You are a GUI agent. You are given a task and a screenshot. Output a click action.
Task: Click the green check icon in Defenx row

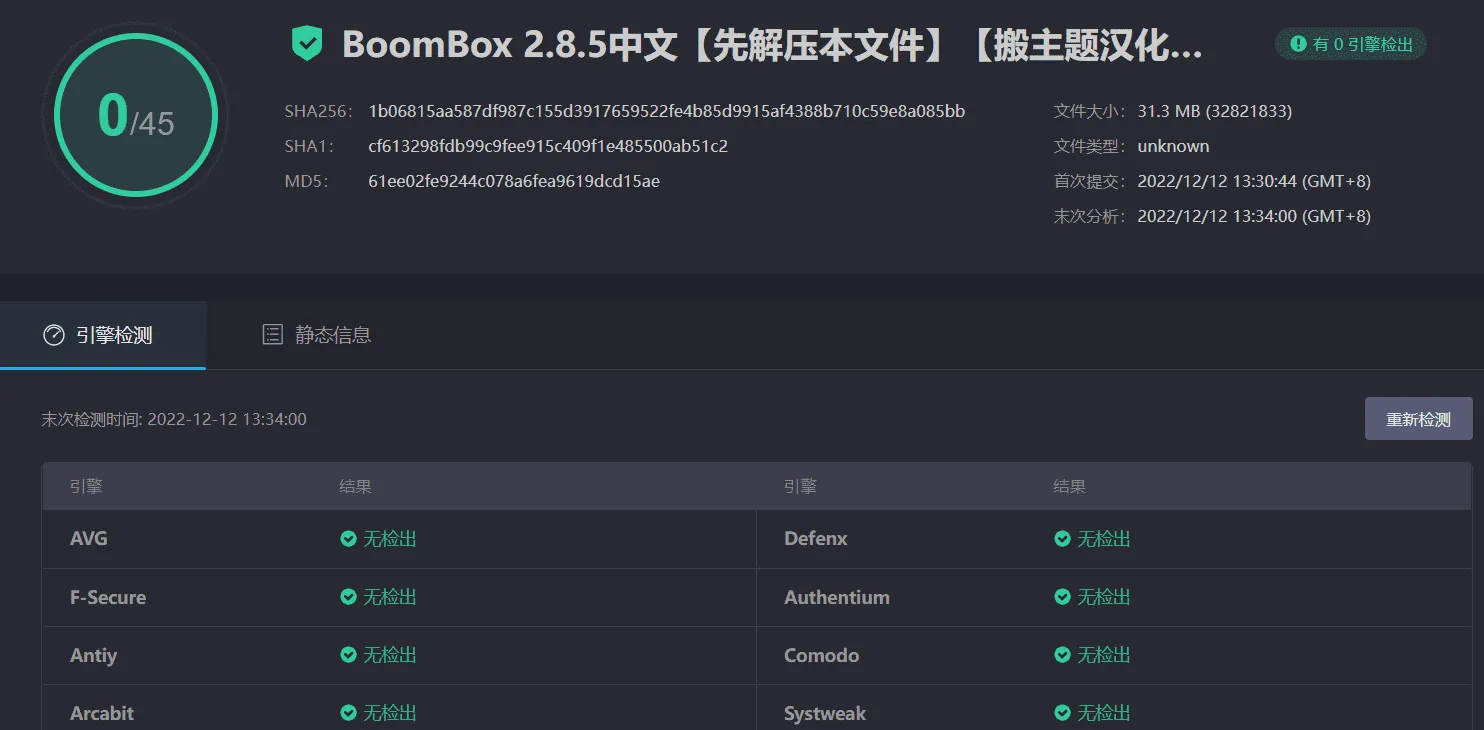1063,539
